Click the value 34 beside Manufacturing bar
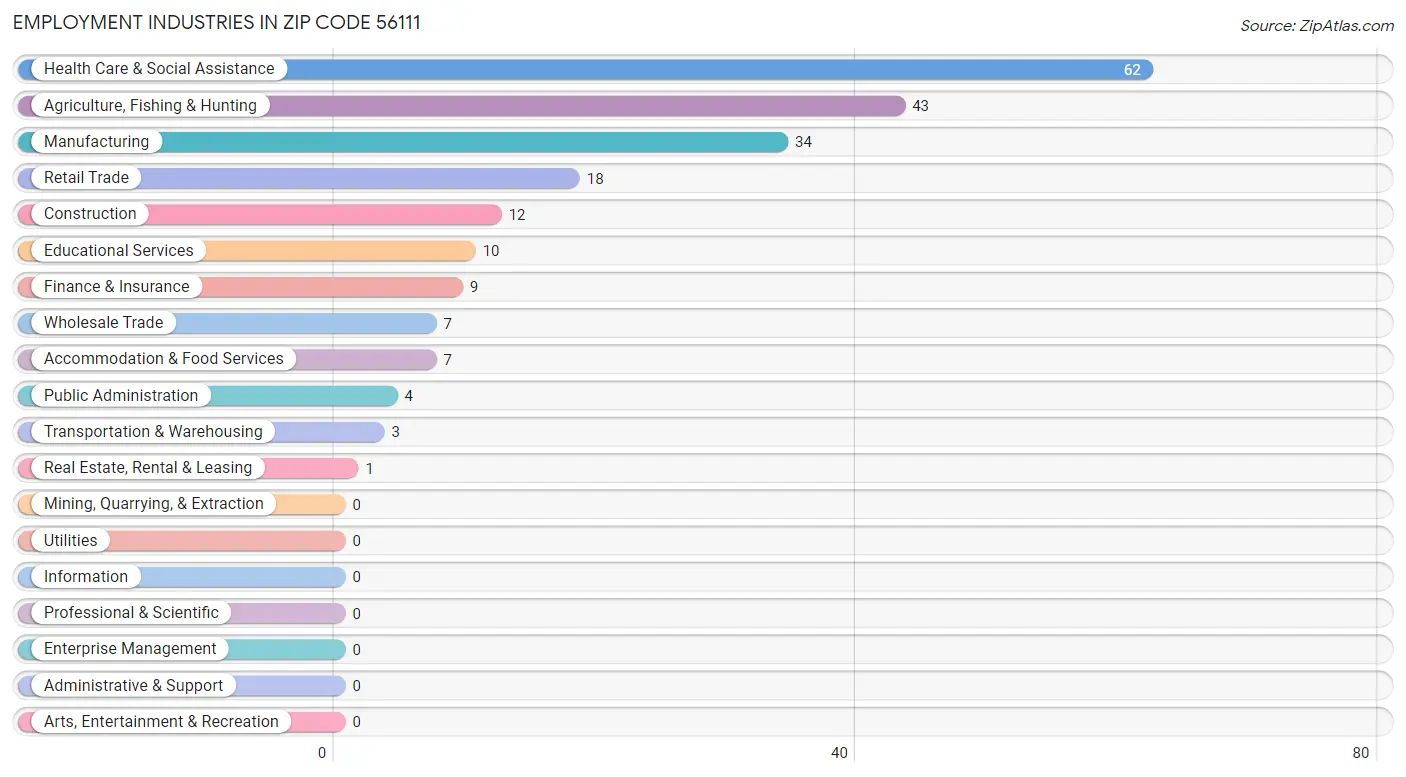The image size is (1406, 777). pyautogui.click(x=803, y=142)
